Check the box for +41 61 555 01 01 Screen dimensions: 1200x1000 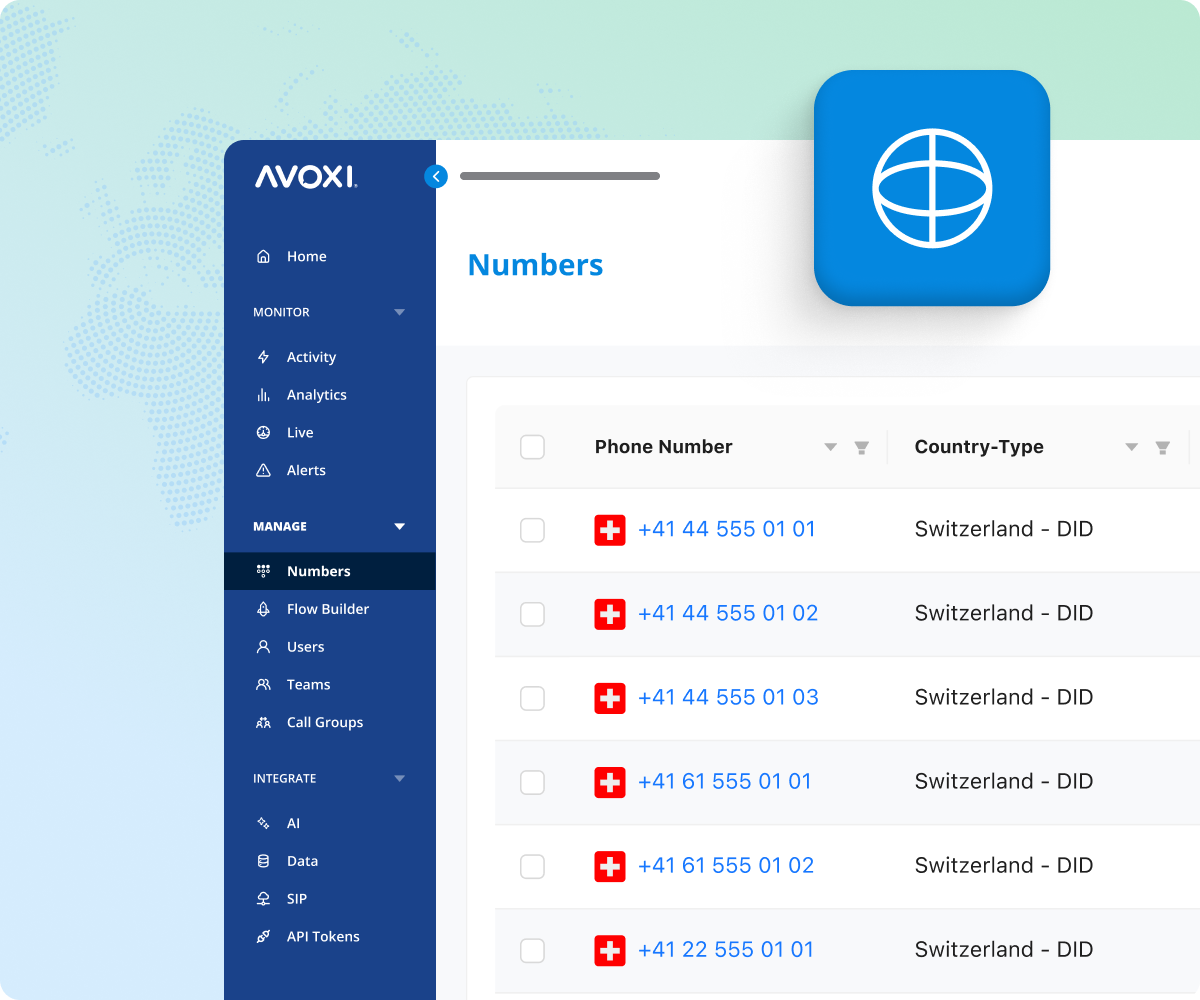pos(532,782)
